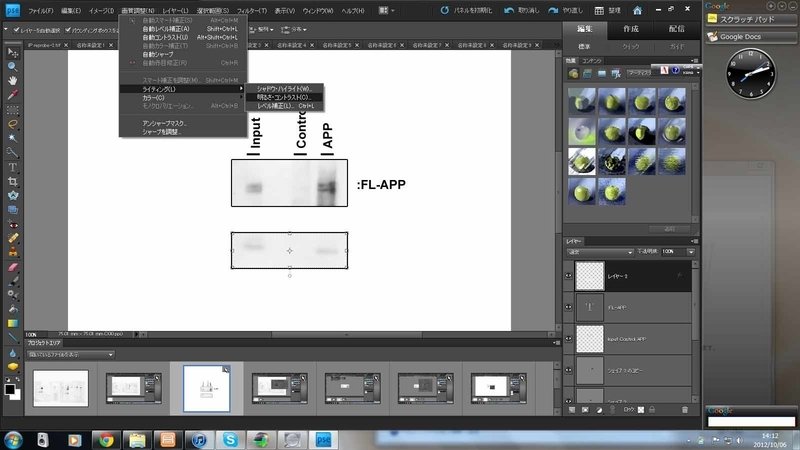Choose 自動コントラスト menu item
The image size is (800, 450).
183,37
